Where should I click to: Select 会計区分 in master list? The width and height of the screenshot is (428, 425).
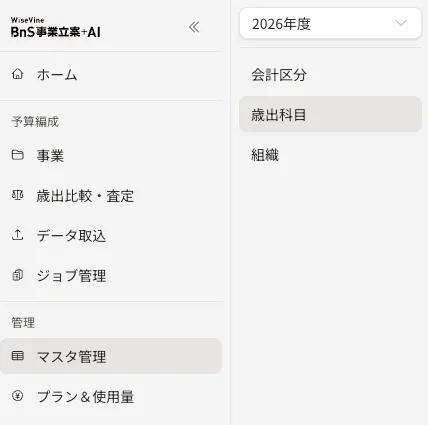330,74
